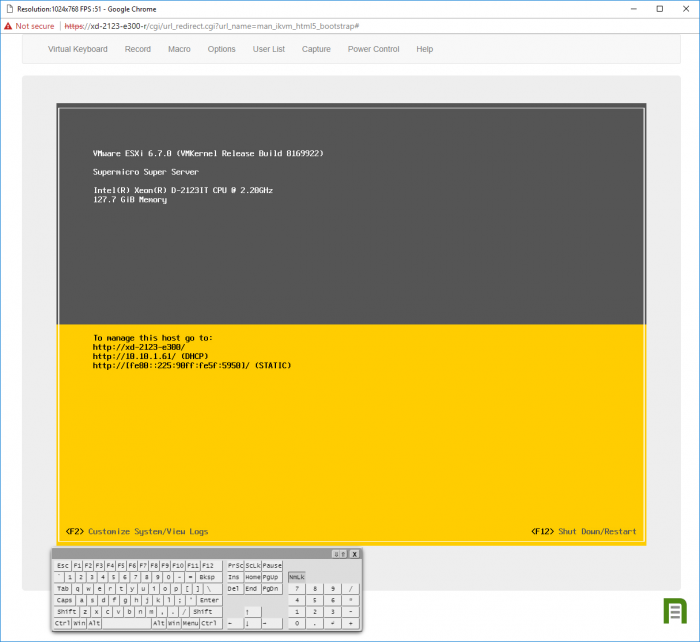The image size is (700, 642).
Task: Click the Home virtual key
Action: (x=253, y=577)
